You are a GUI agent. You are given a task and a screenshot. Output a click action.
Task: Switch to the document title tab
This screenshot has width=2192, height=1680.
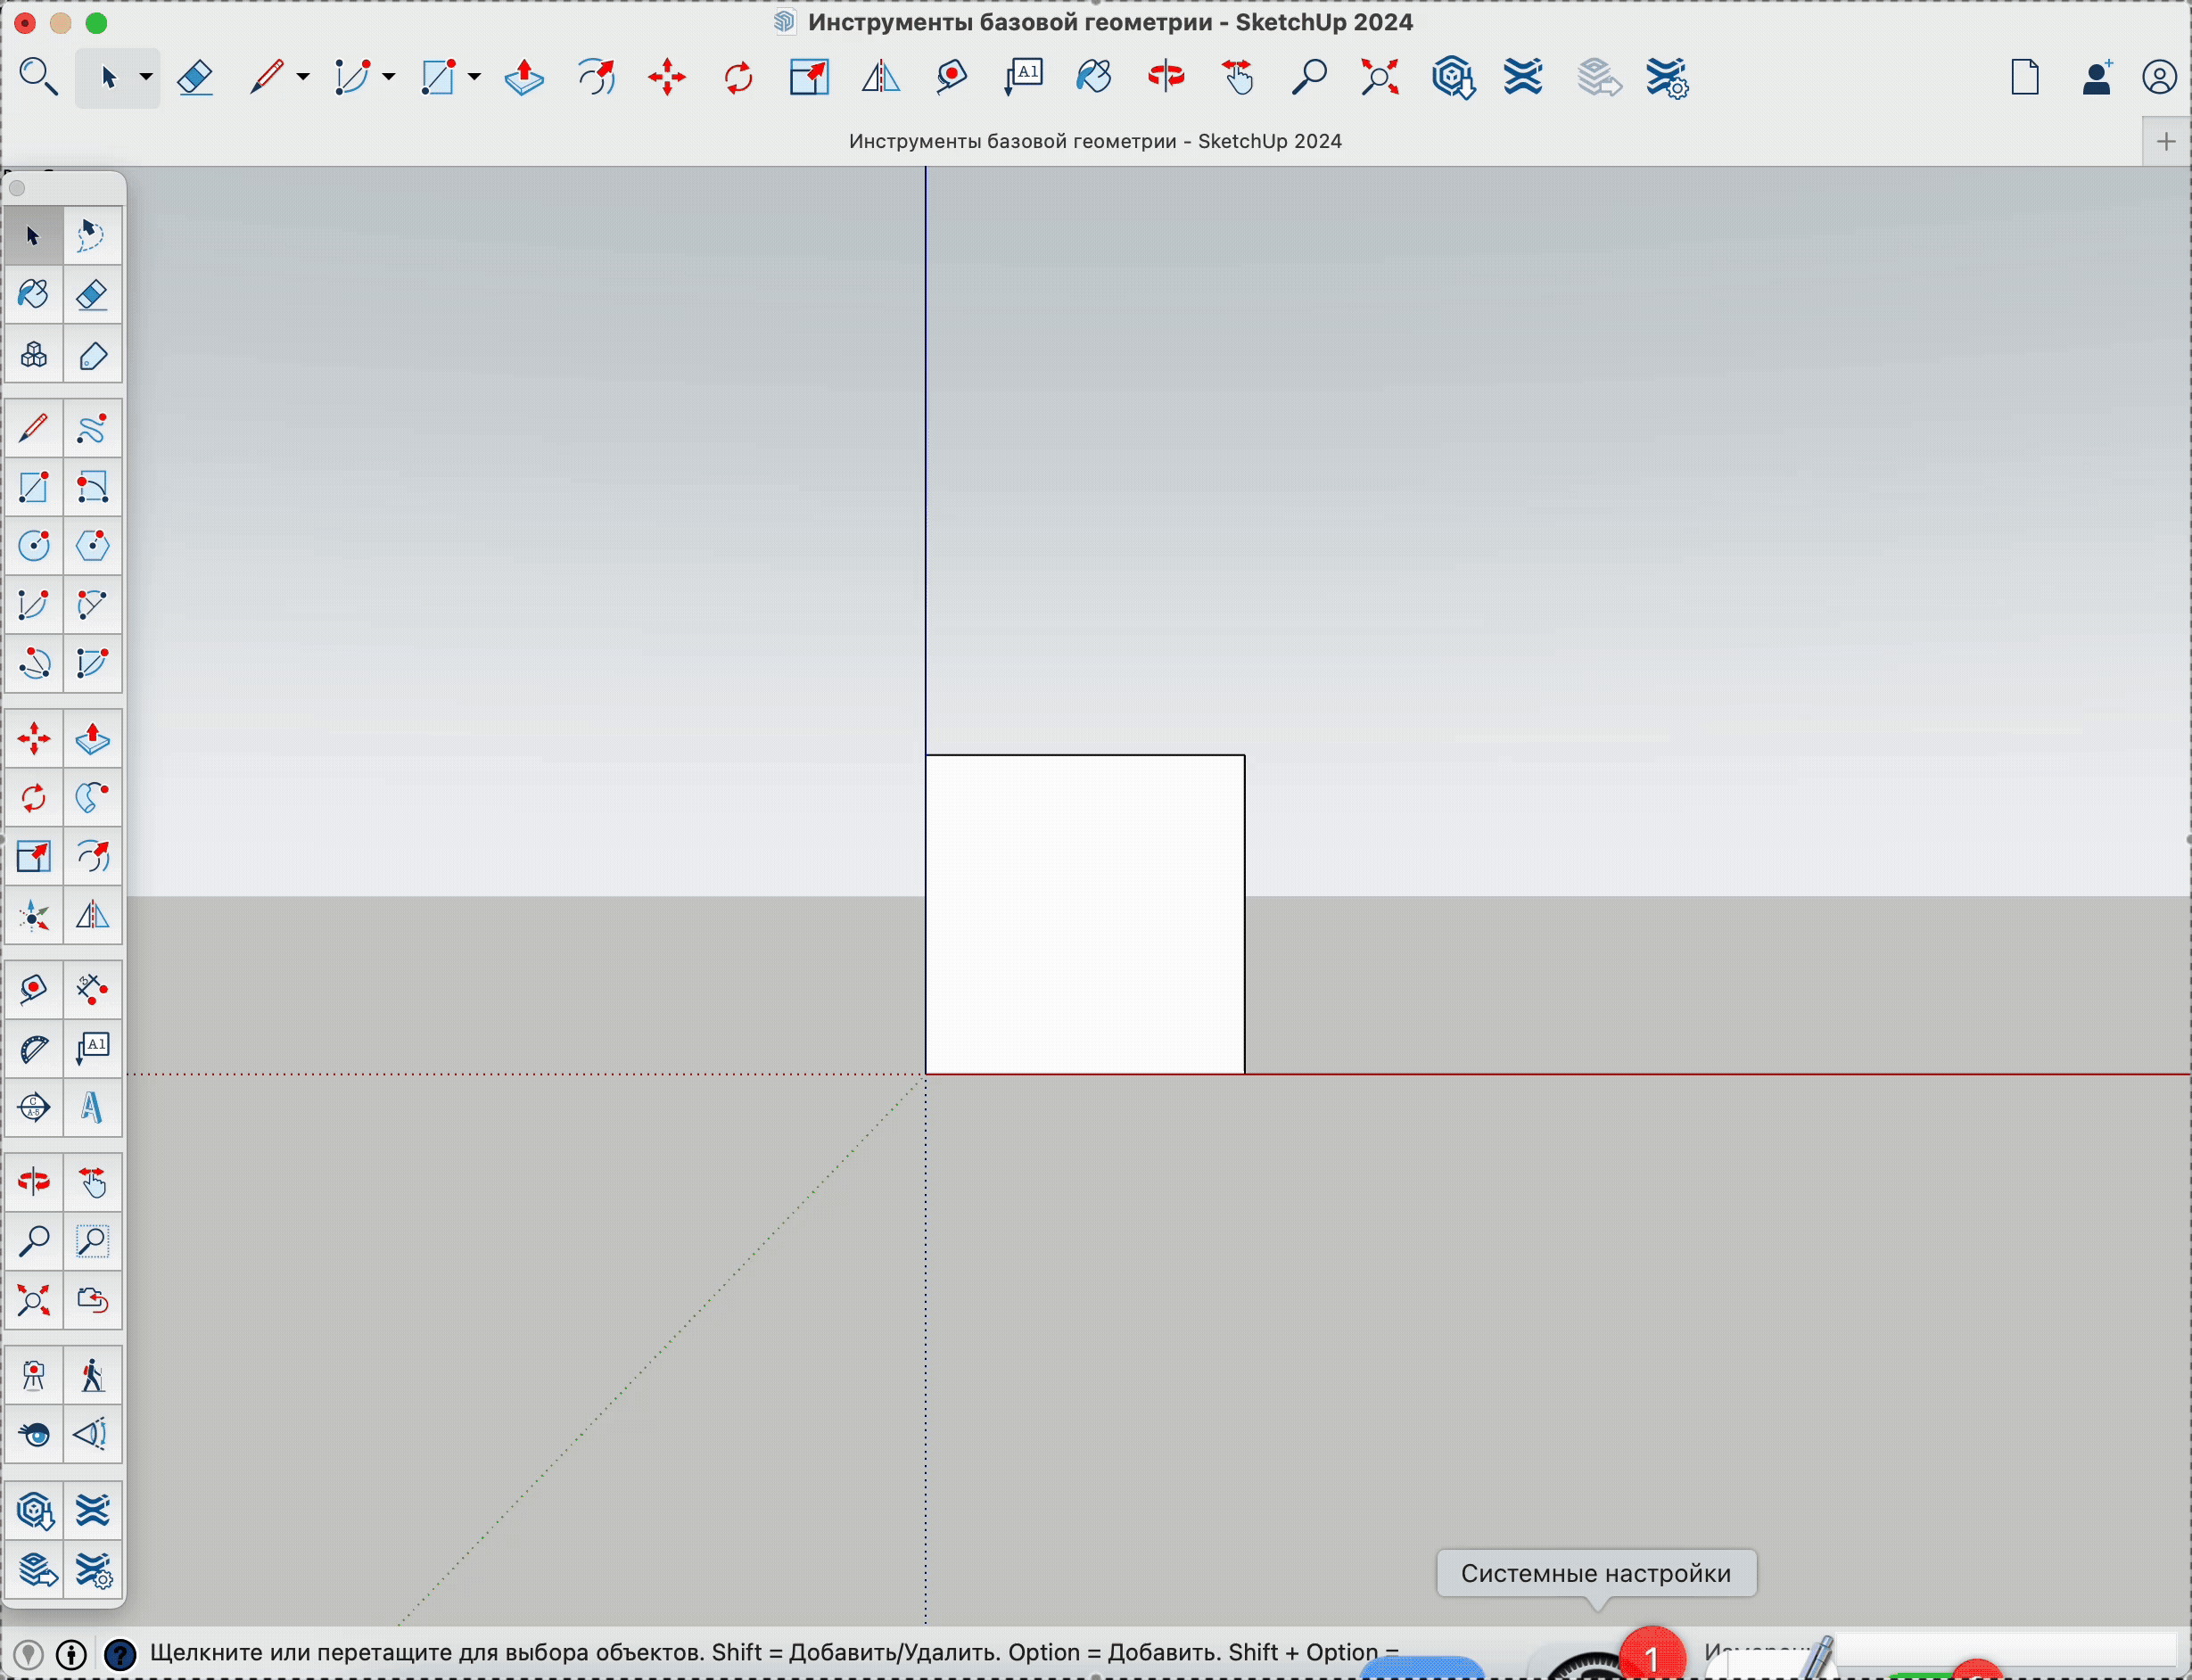click(1095, 141)
